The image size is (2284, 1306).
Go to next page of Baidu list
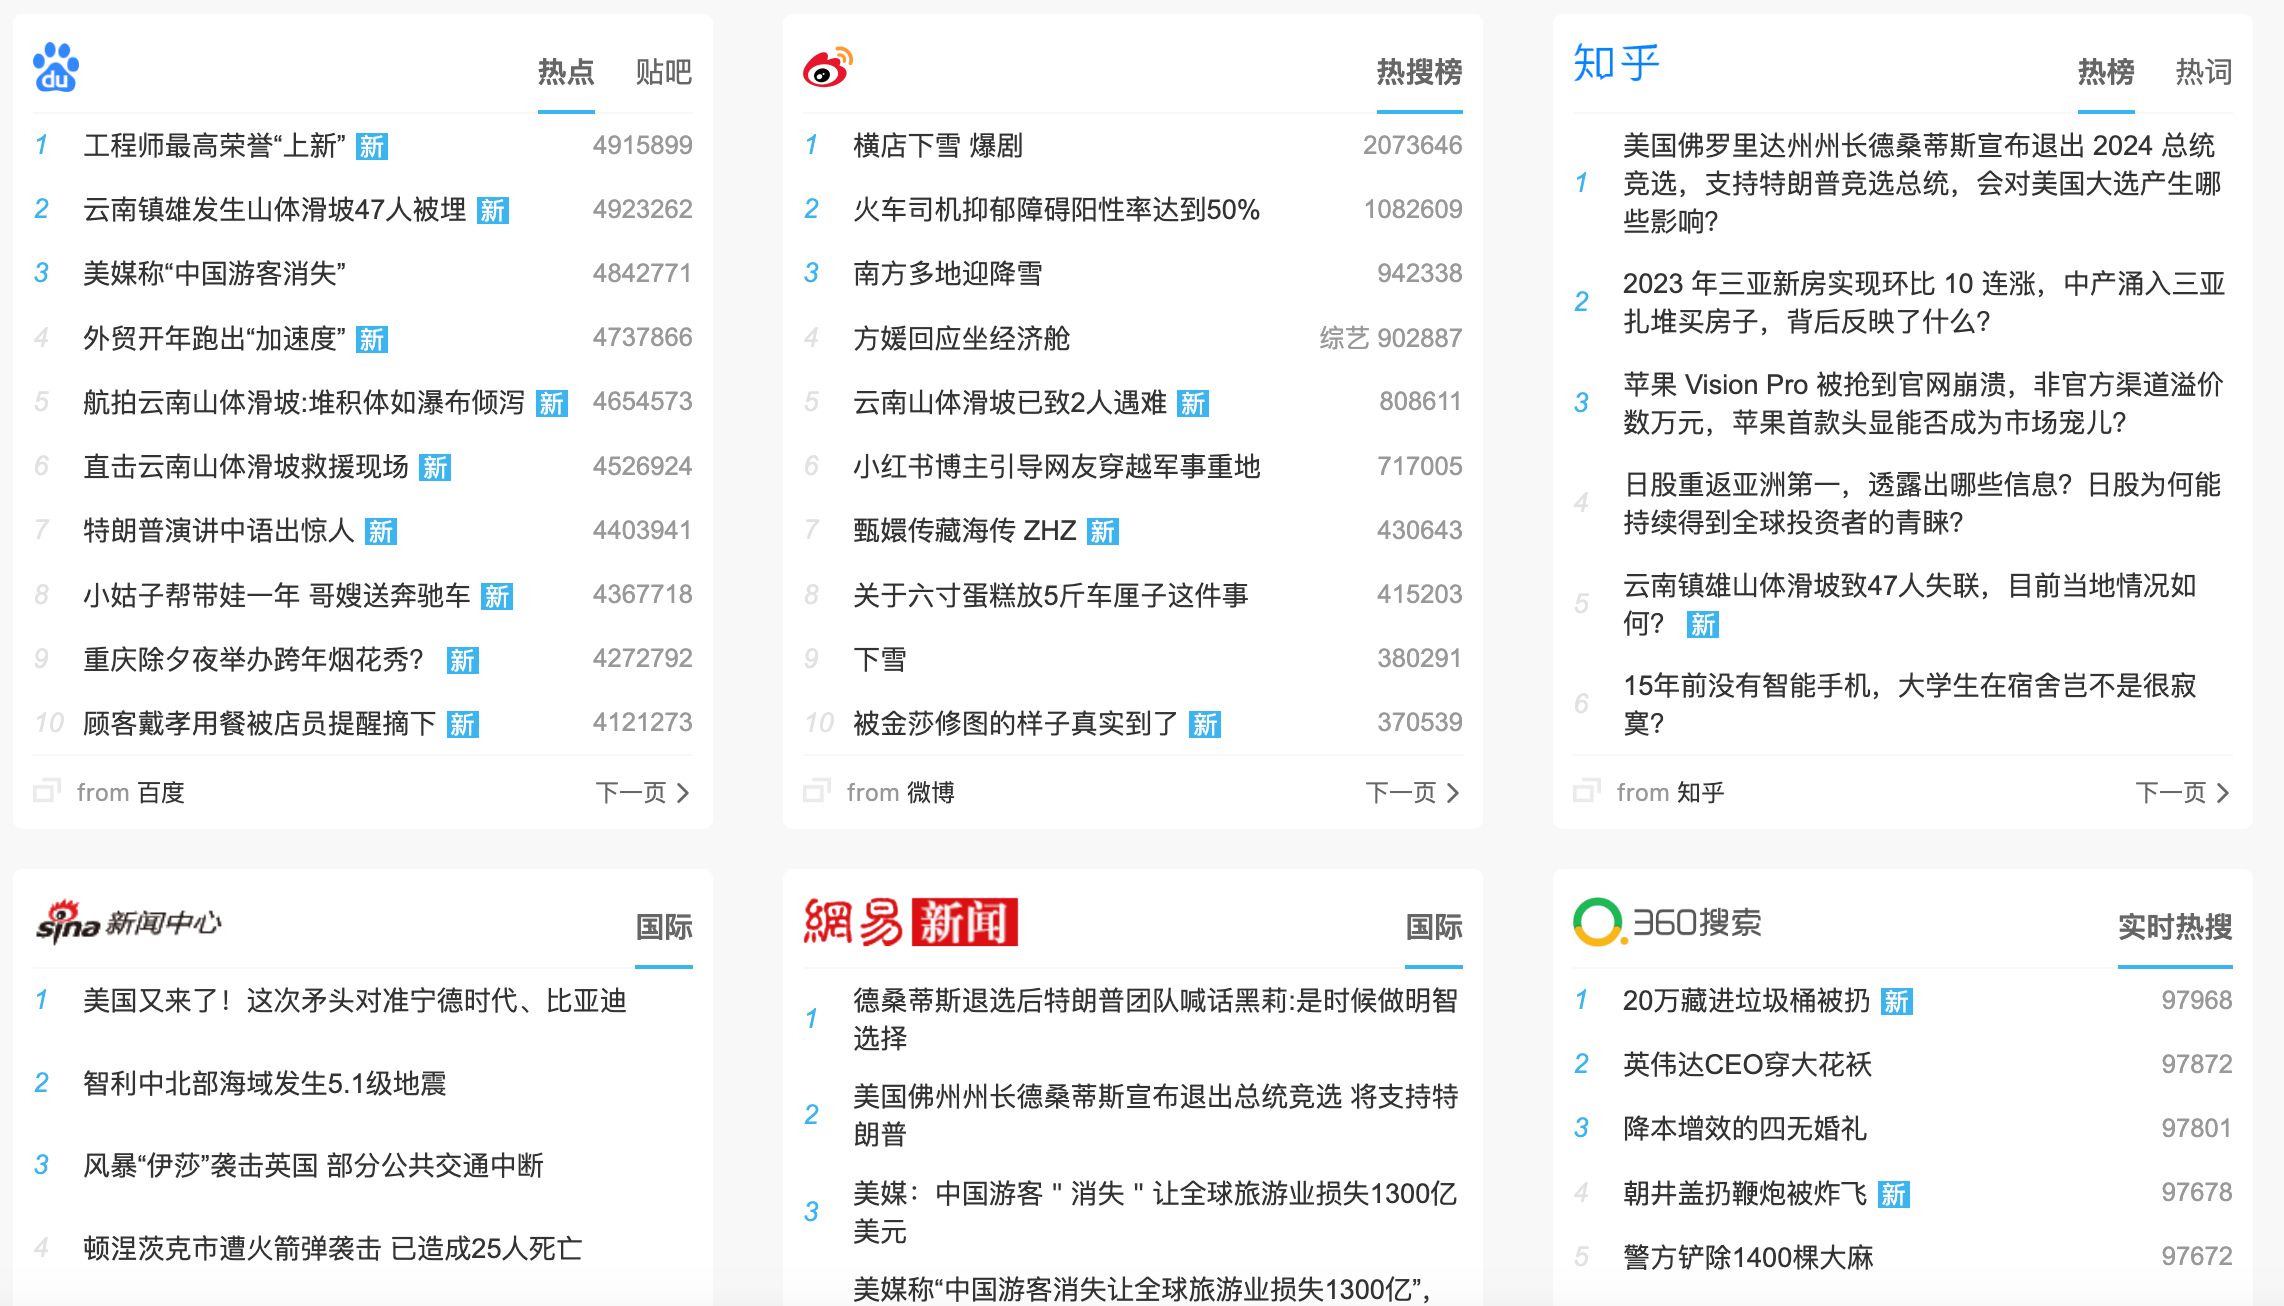pos(642,793)
